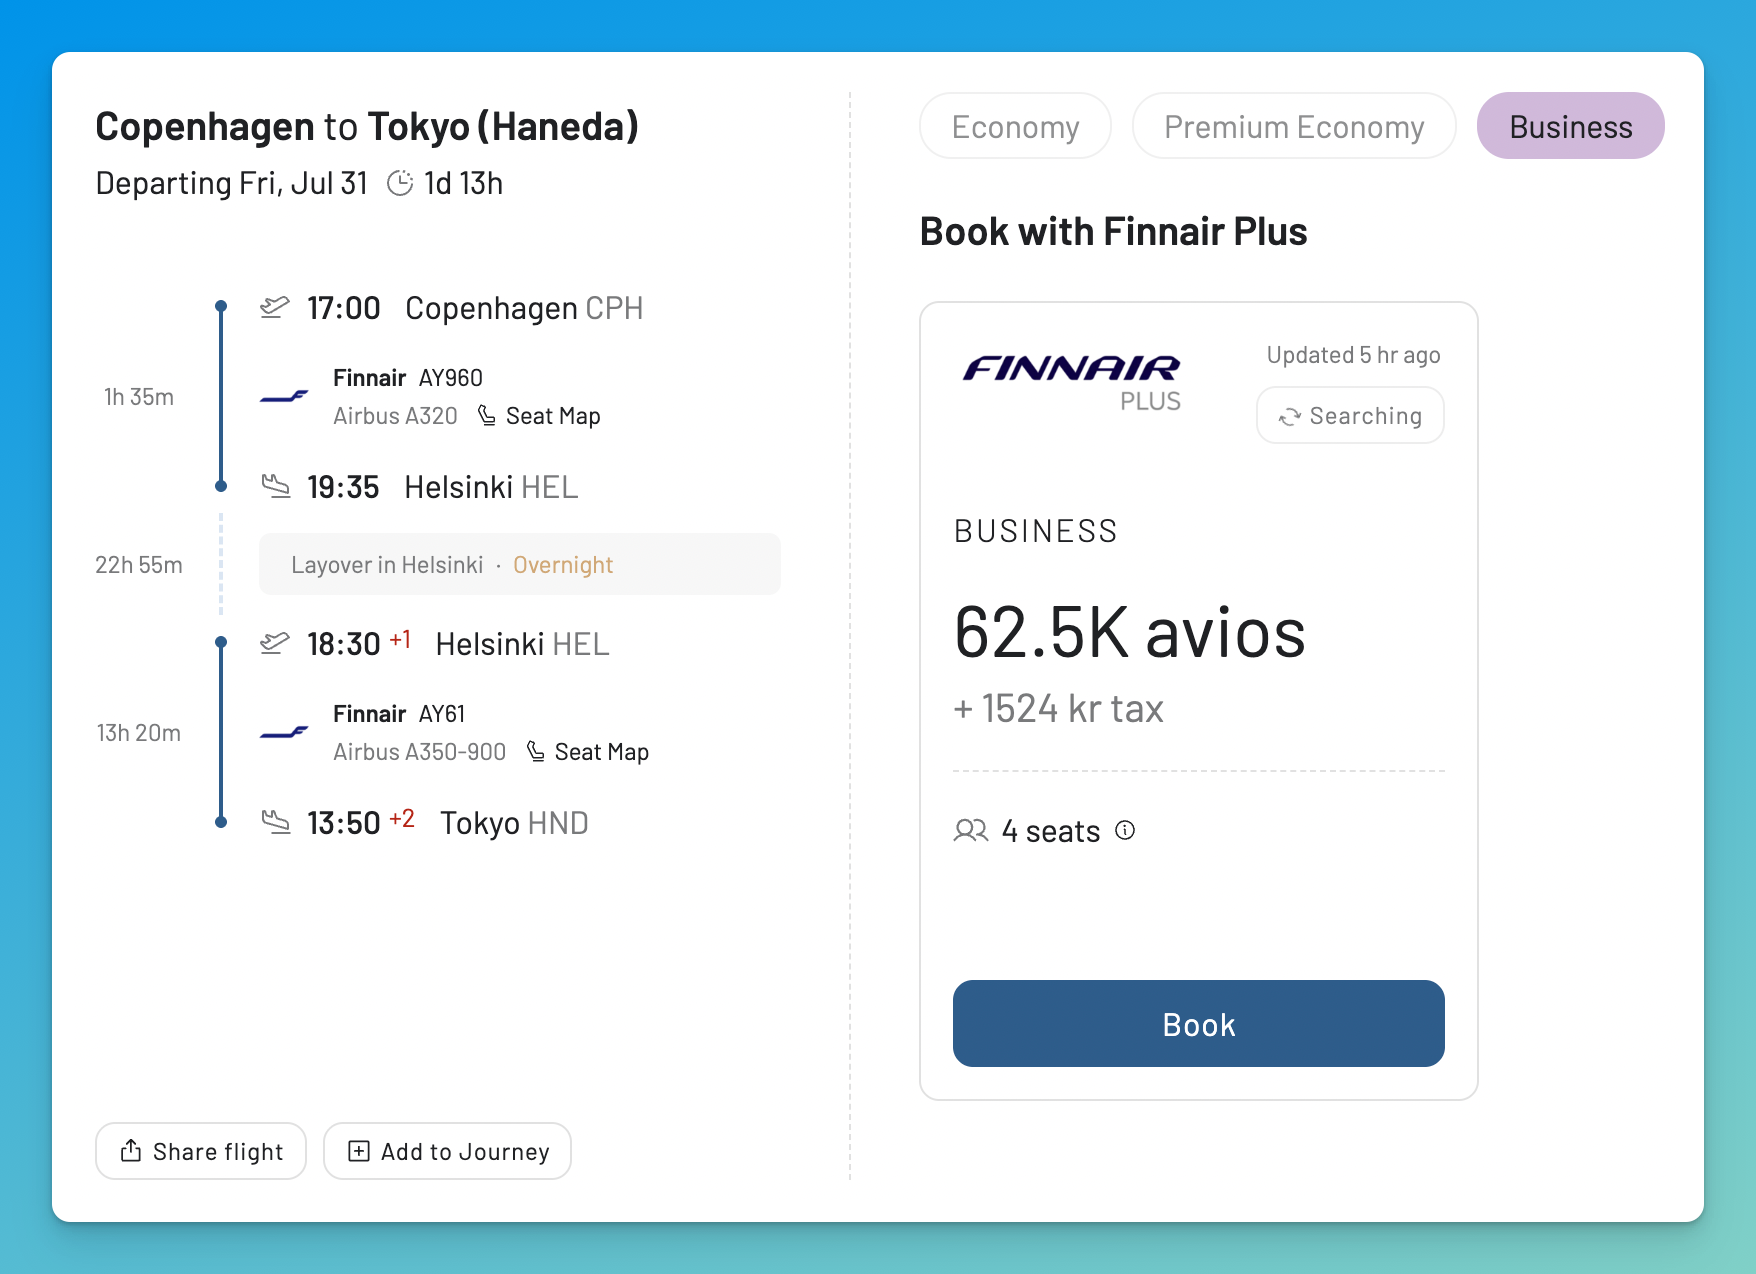Viewport: 1756px width, 1274px height.
Task: Click the seat icon beside the AY960 Seat Map
Action: pyautogui.click(x=487, y=415)
